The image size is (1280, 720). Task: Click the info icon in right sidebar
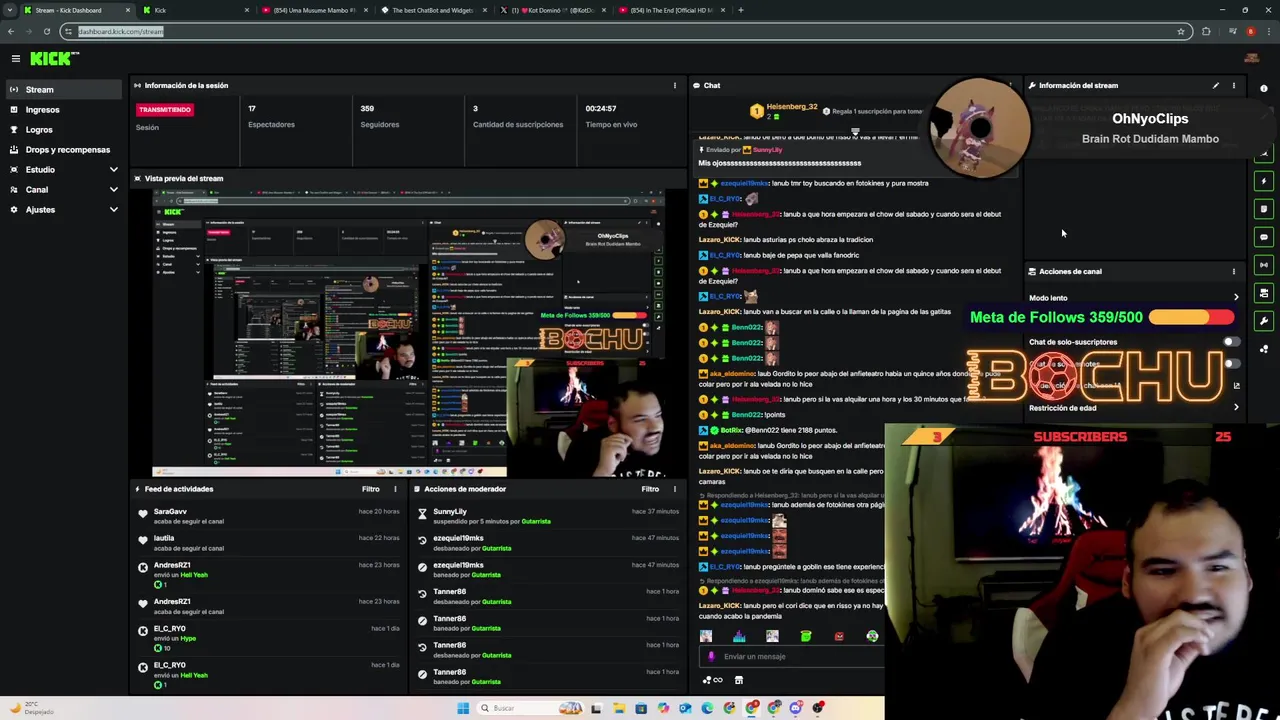coord(1264,89)
